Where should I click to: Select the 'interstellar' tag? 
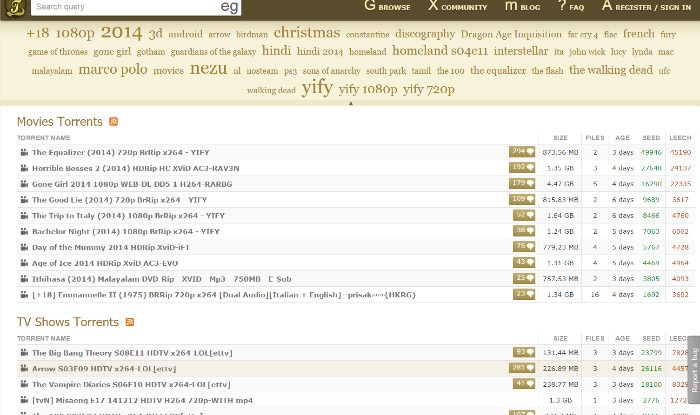pyautogui.click(x=521, y=51)
